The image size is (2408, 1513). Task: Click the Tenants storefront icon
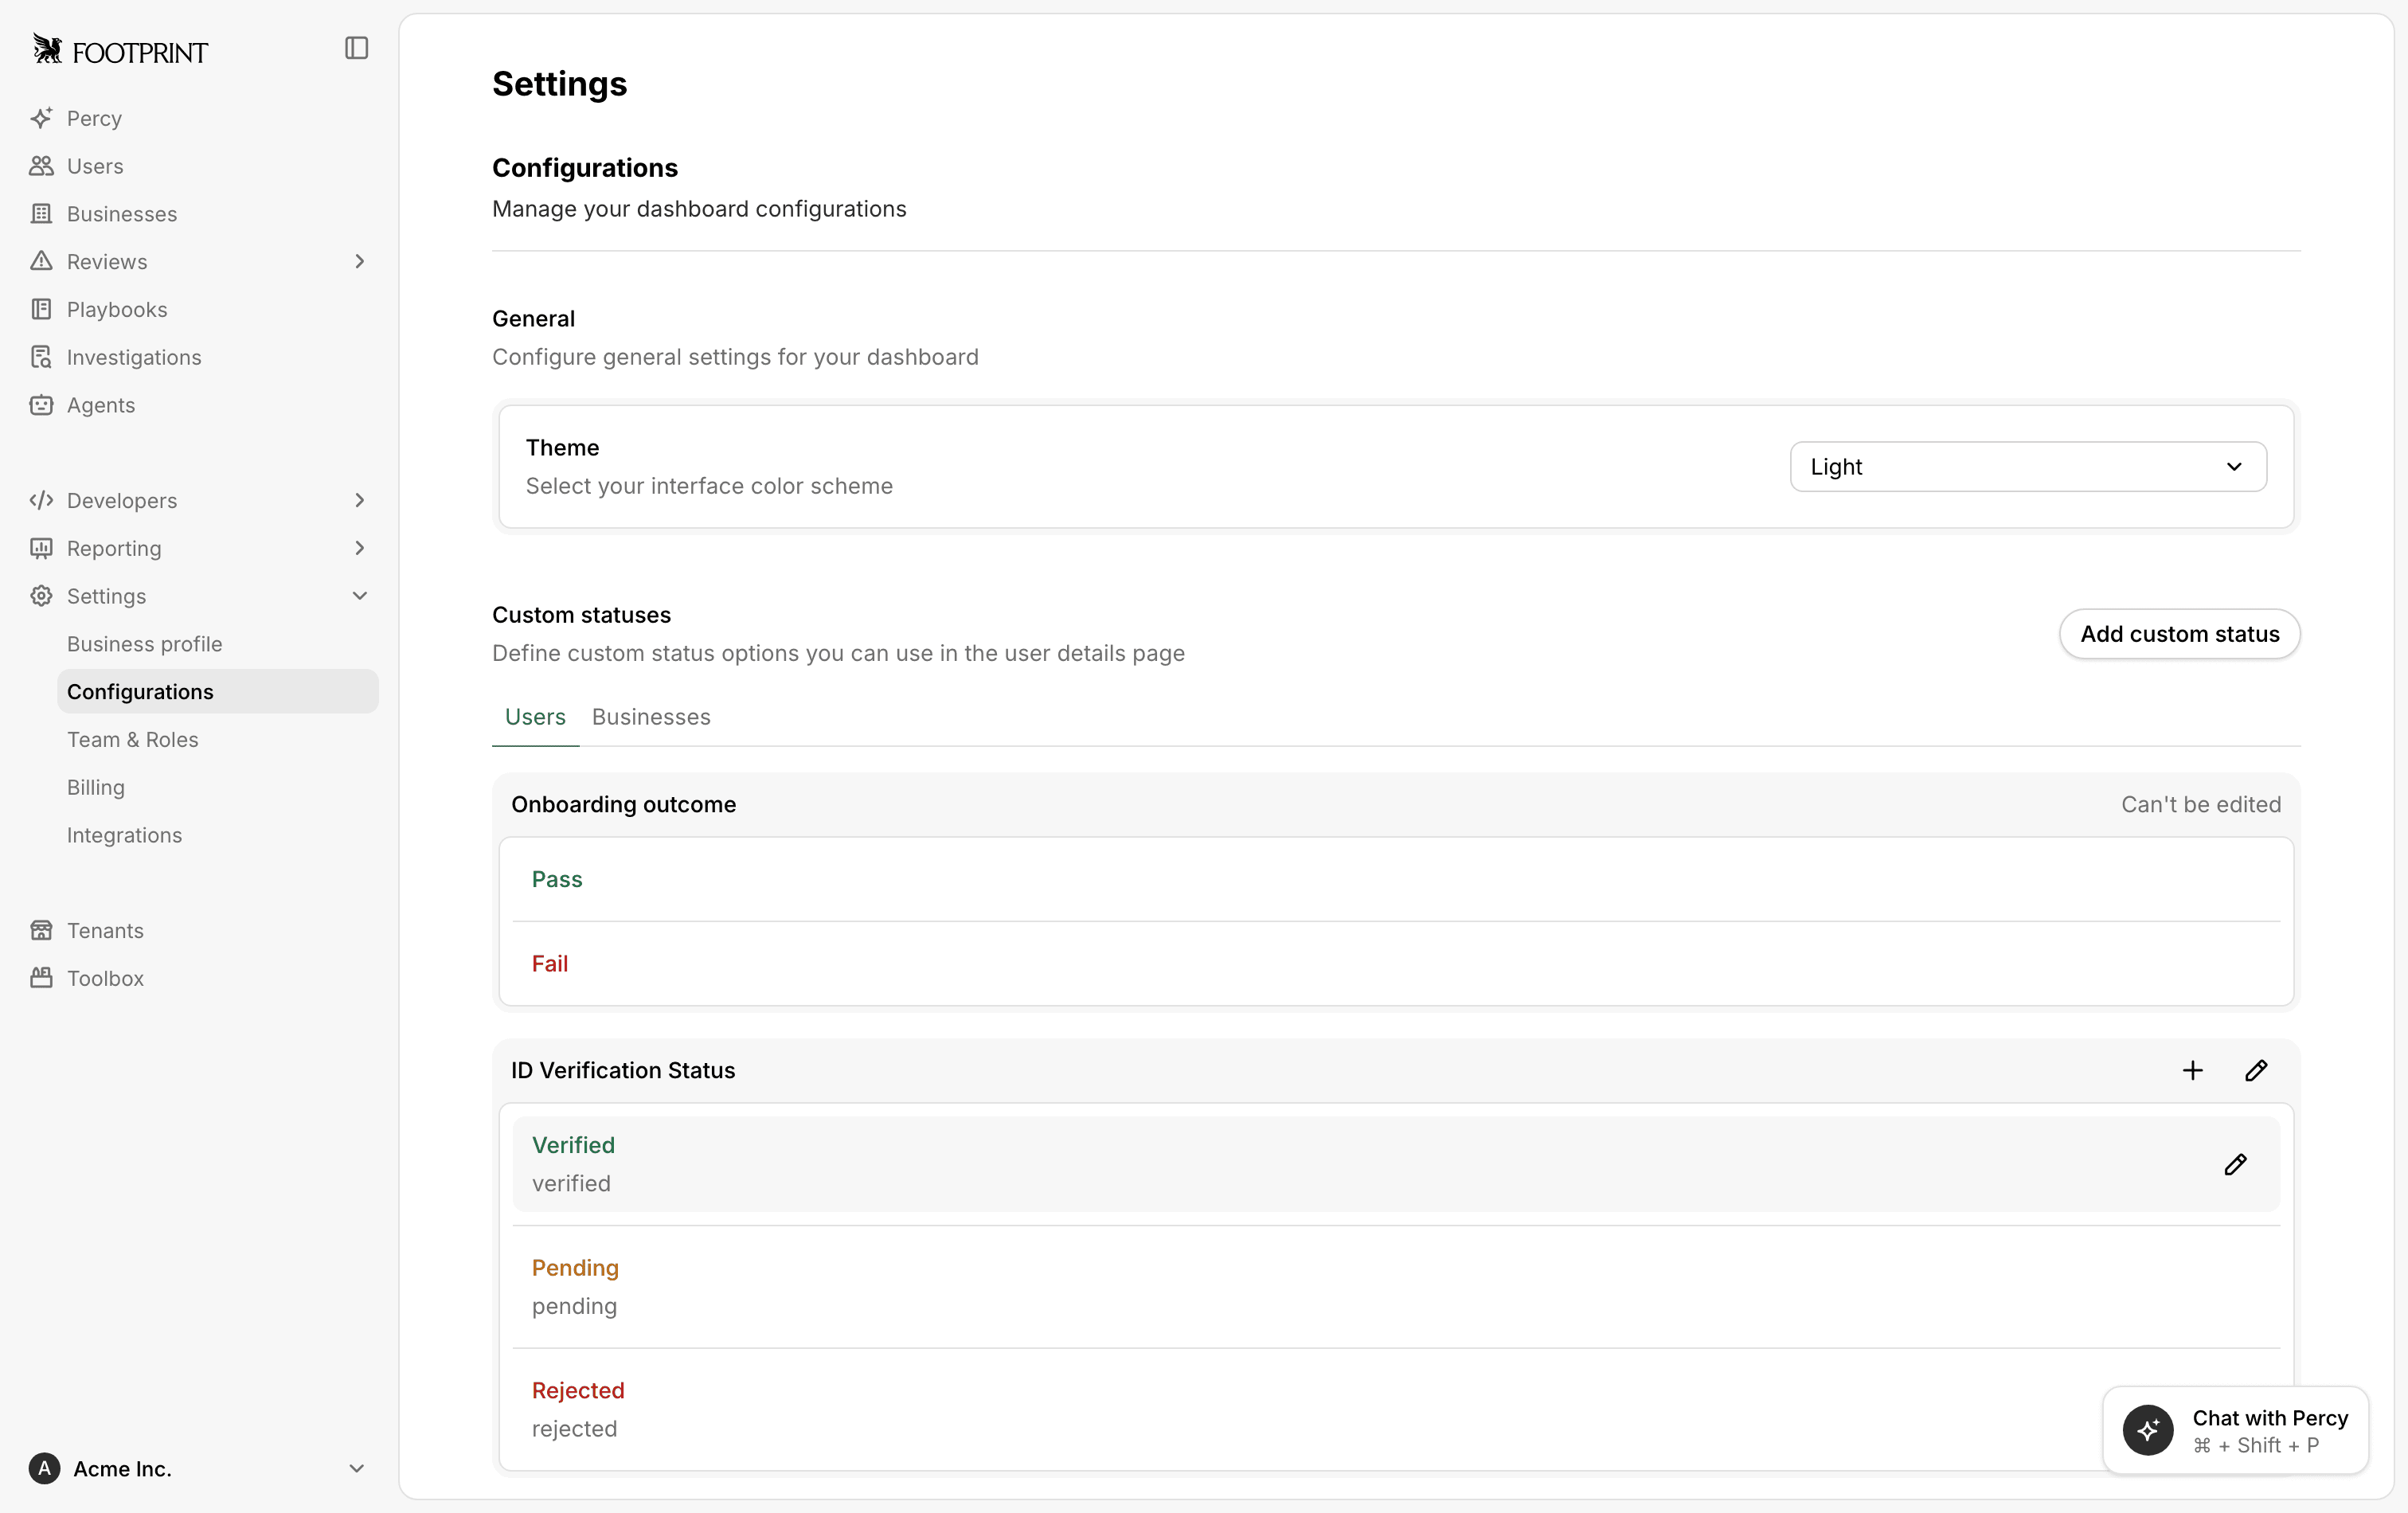pyautogui.click(x=41, y=931)
